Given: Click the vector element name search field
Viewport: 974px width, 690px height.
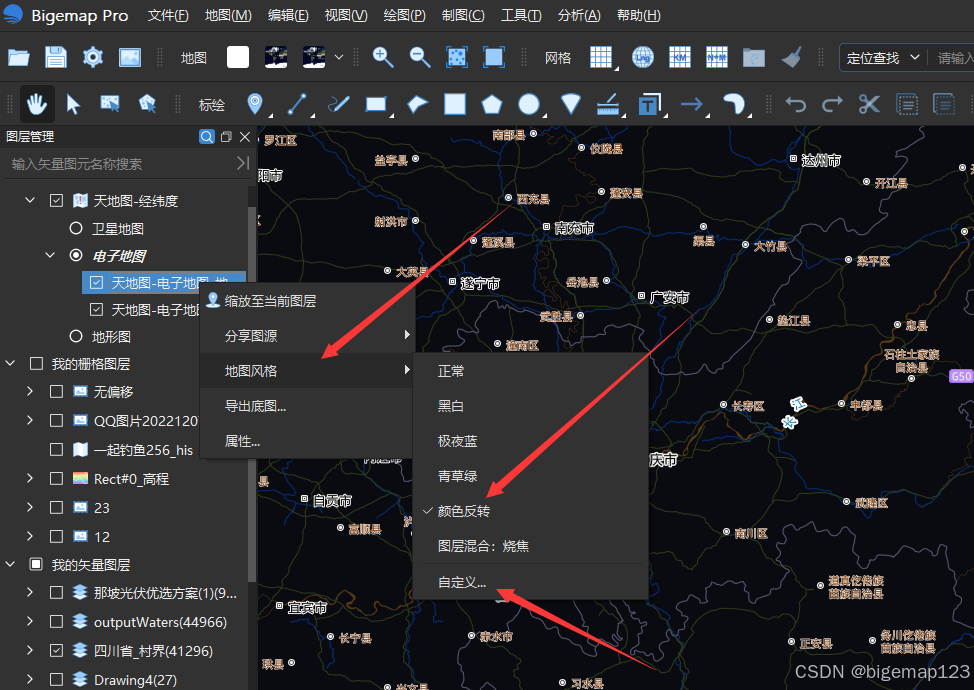Looking at the screenshot, I should pos(123,164).
